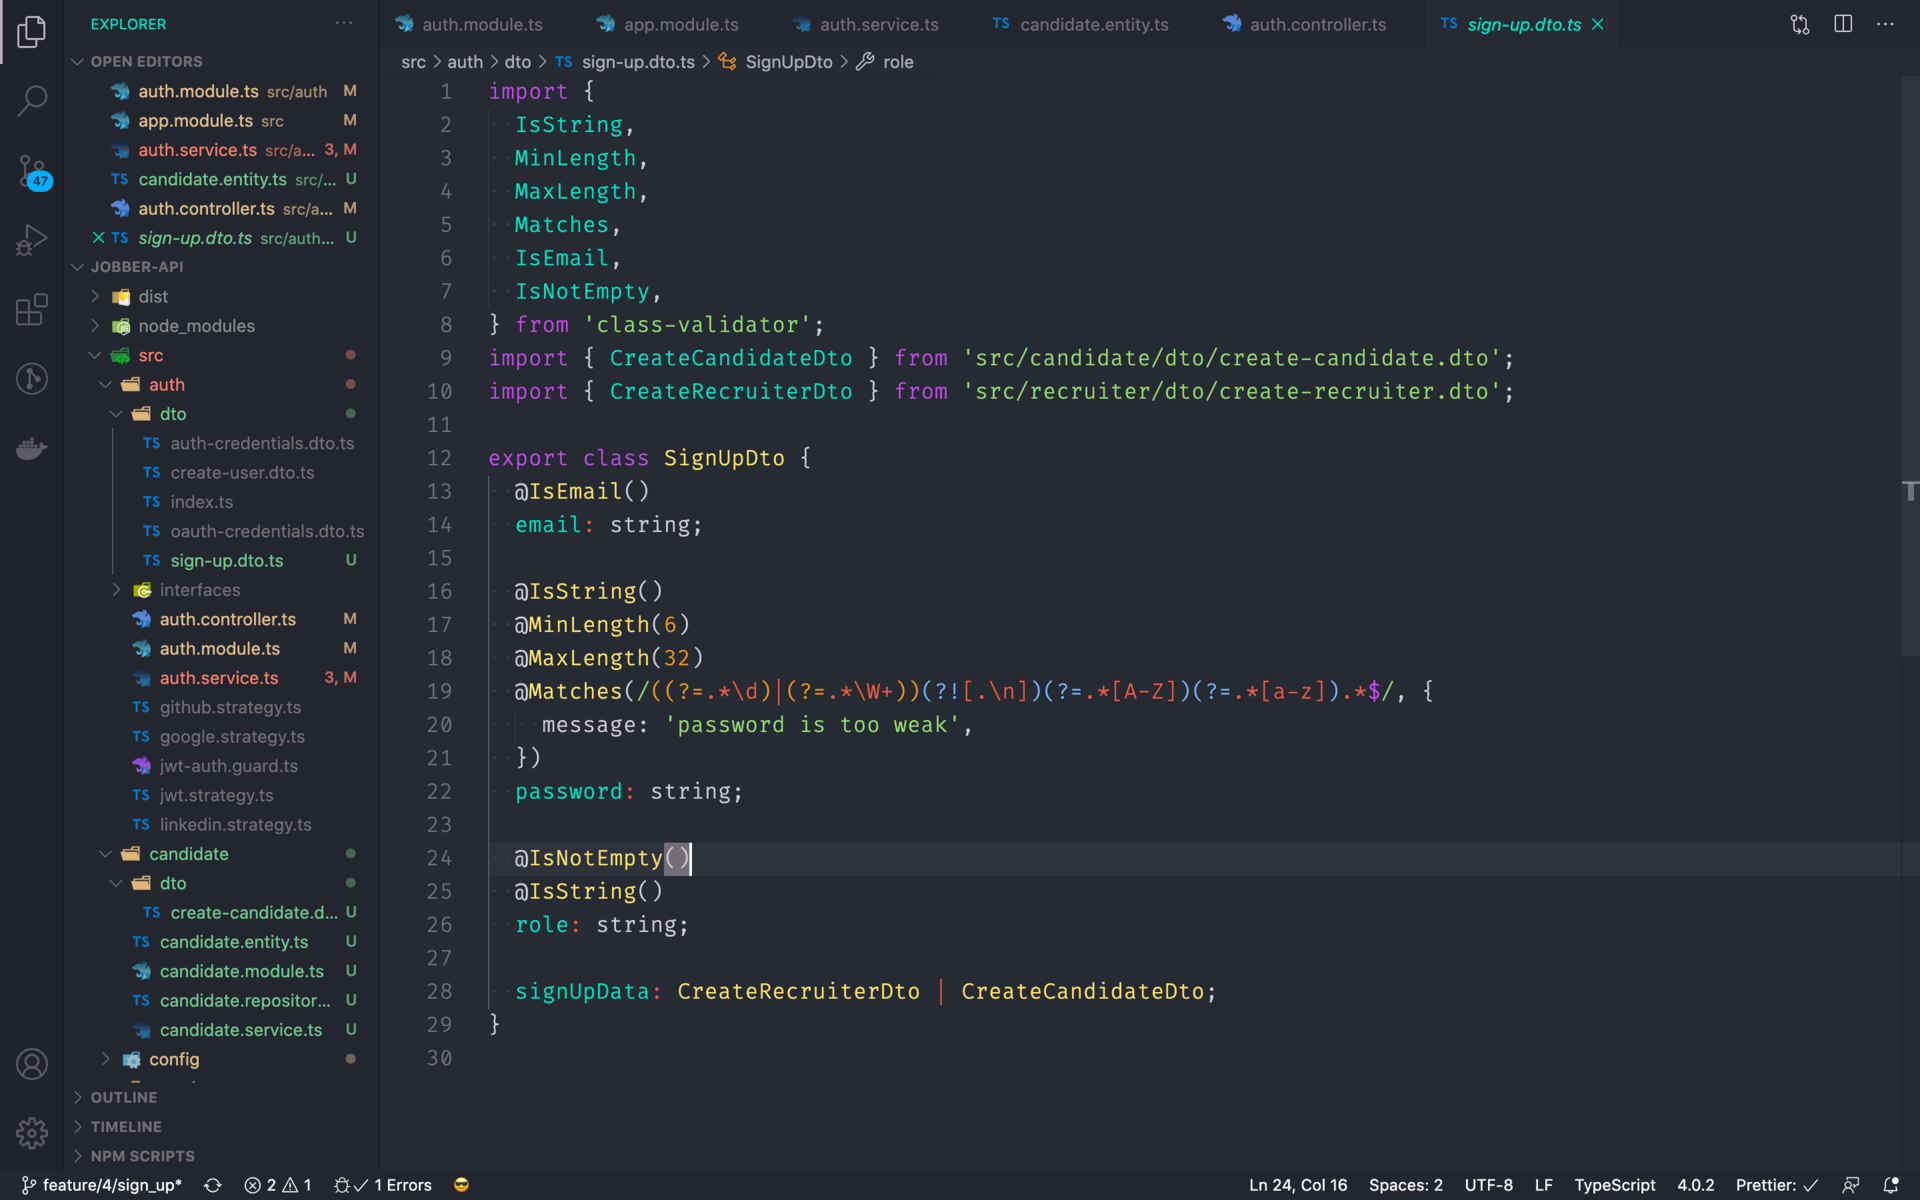This screenshot has height=1200, width=1920.
Task: Click the feature/4/sign_up branch indicator
Action: pyautogui.click(x=102, y=1185)
